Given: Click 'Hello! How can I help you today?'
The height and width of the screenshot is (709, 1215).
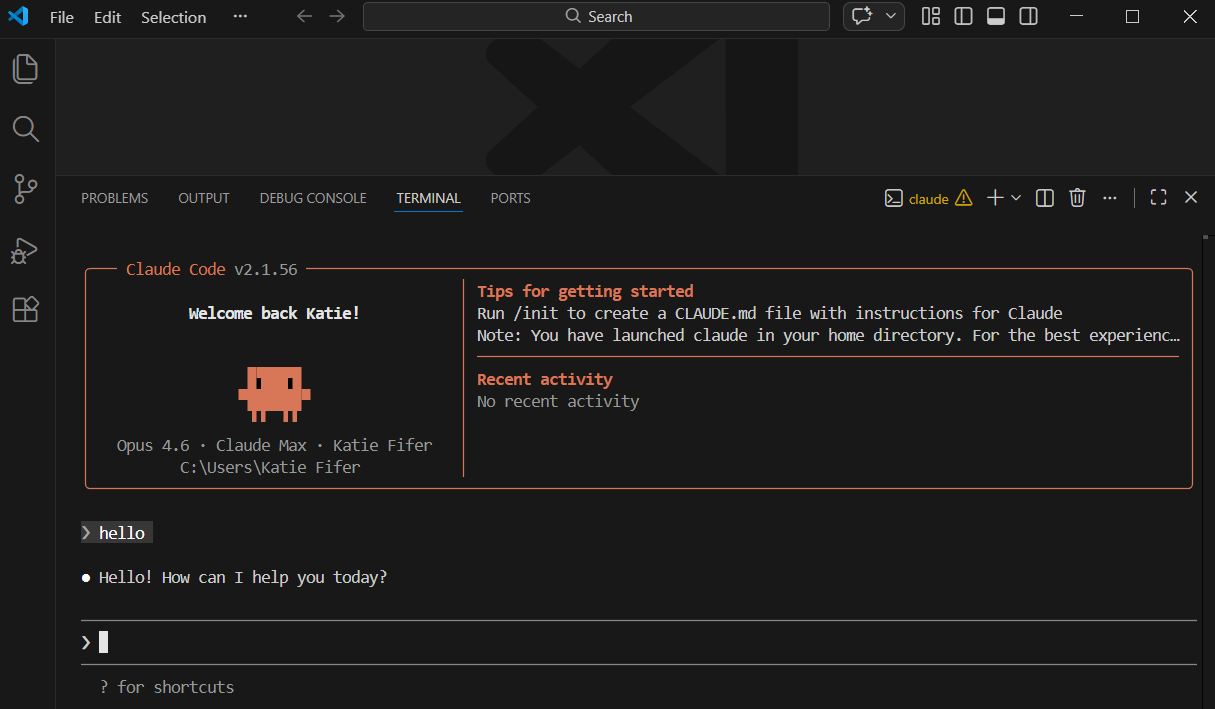Looking at the screenshot, I should coord(243,577).
